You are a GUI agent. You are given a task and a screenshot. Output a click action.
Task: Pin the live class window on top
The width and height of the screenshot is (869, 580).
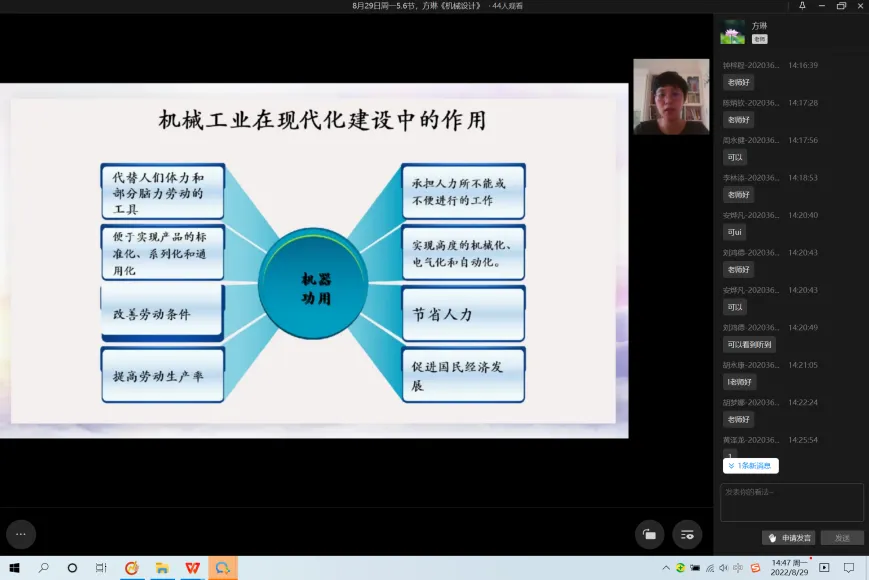tap(802, 6)
